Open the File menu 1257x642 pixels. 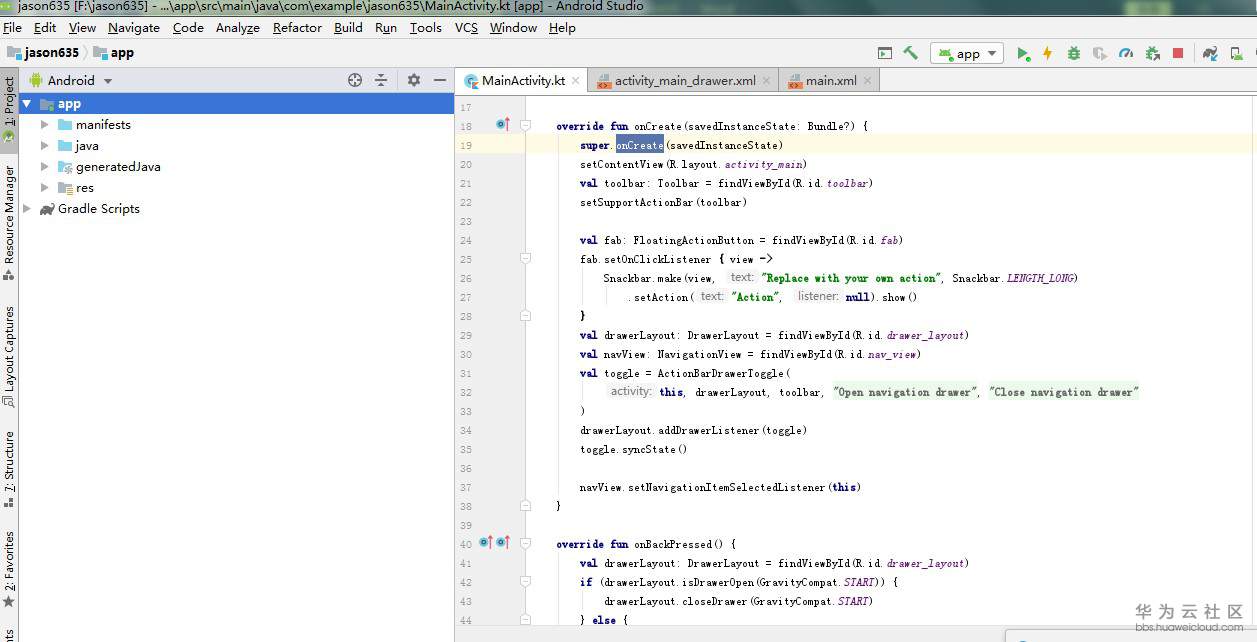(12, 28)
